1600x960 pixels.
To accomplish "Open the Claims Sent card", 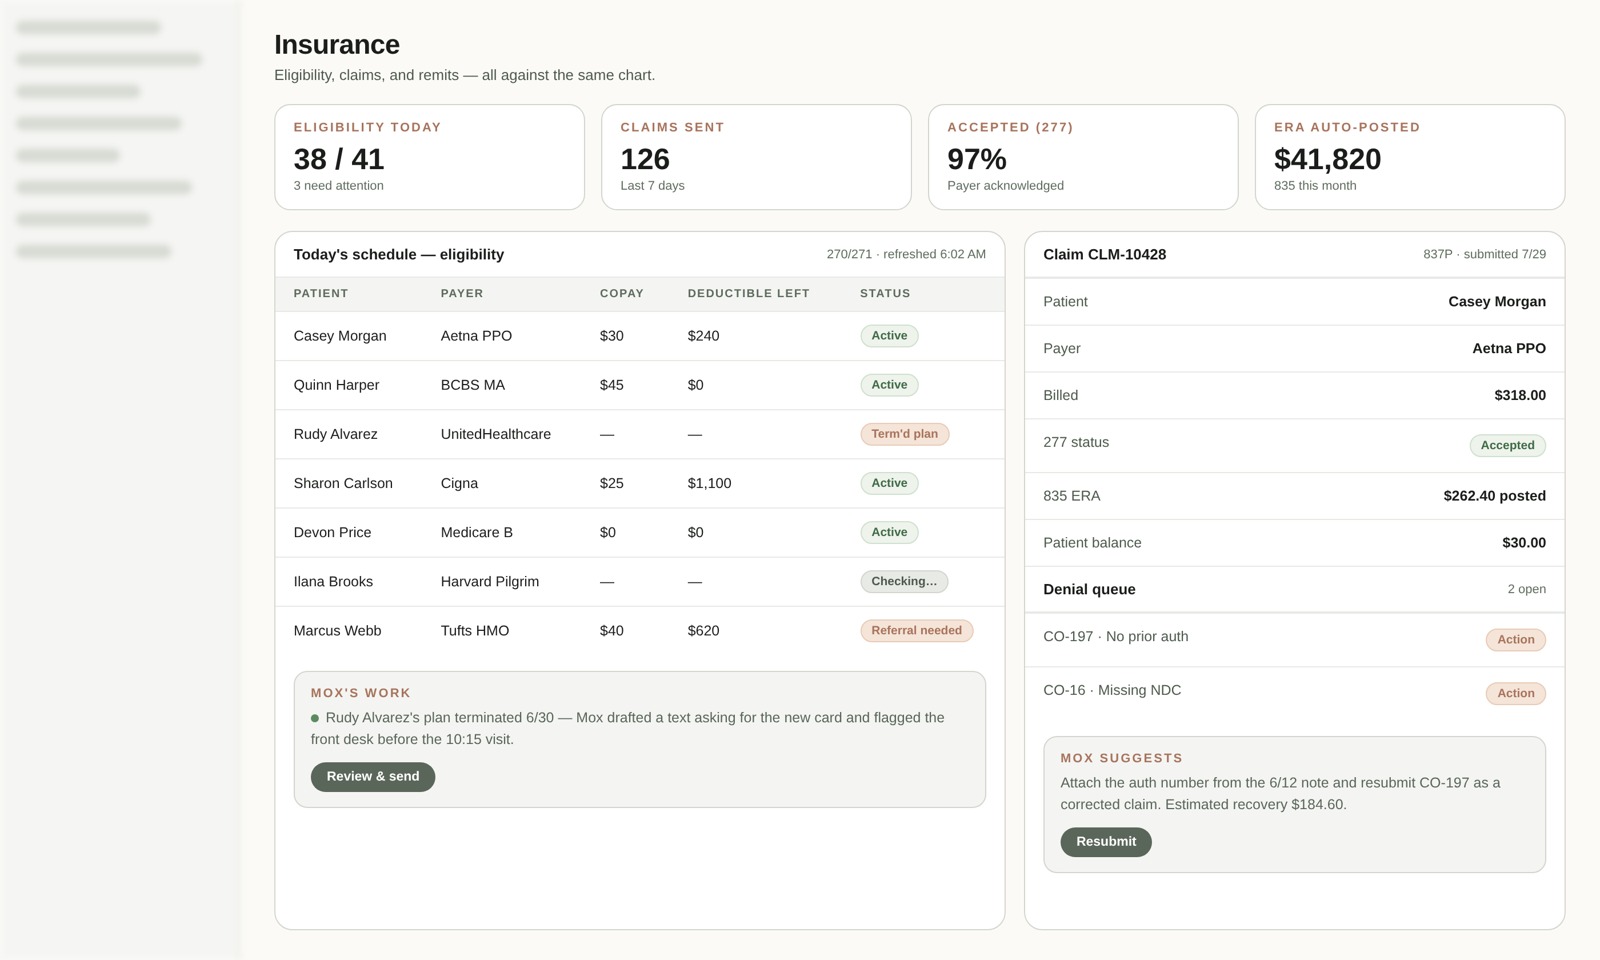I will 756,157.
